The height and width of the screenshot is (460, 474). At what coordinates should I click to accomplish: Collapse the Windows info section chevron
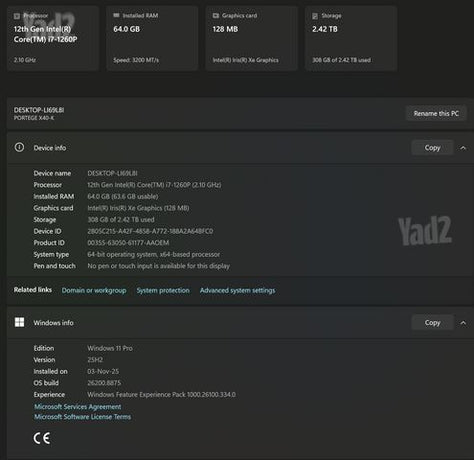[463, 323]
